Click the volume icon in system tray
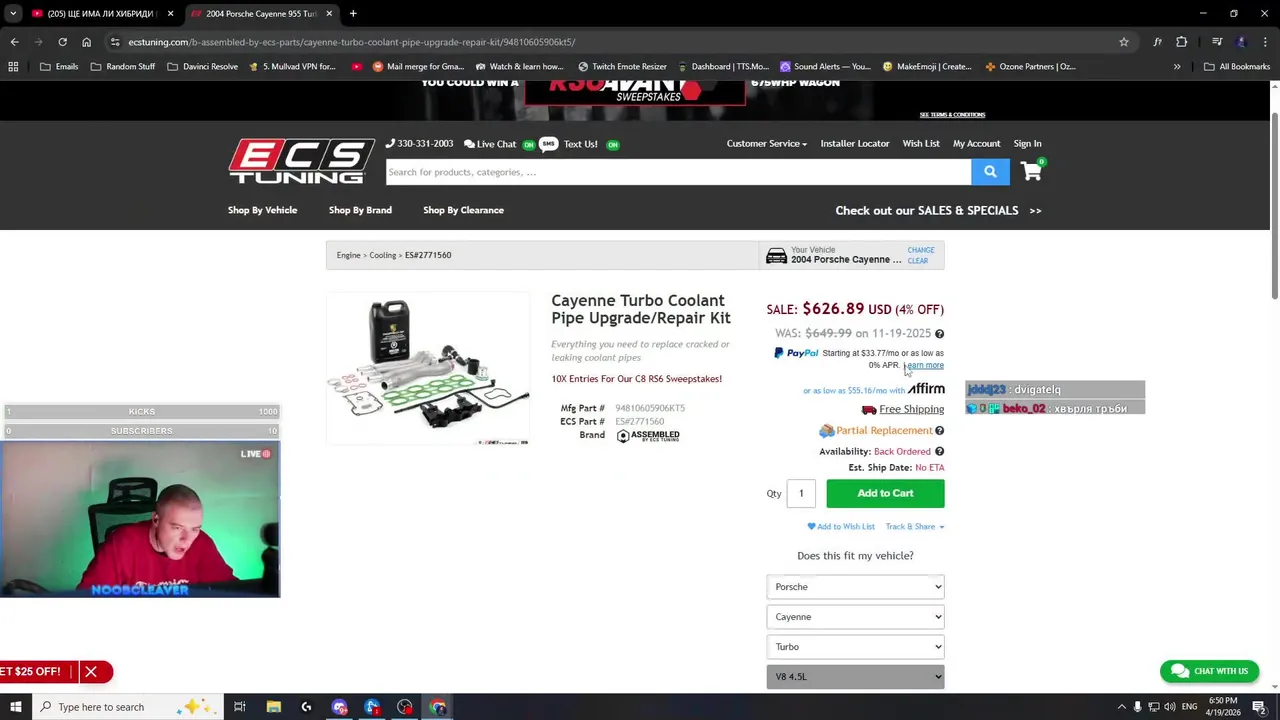This screenshot has height=720, width=1280. 1169,707
